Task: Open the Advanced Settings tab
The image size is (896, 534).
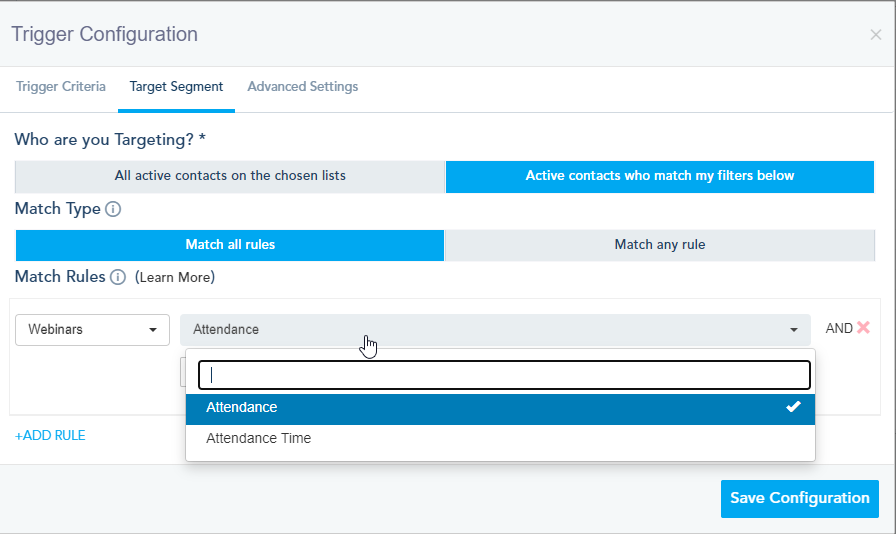Action: [x=303, y=87]
